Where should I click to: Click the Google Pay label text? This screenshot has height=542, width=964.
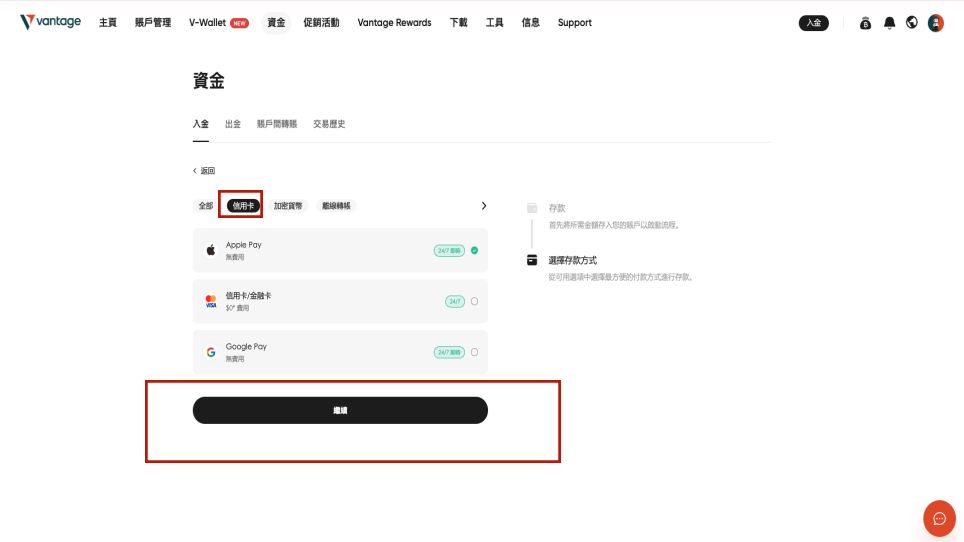point(246,347)
